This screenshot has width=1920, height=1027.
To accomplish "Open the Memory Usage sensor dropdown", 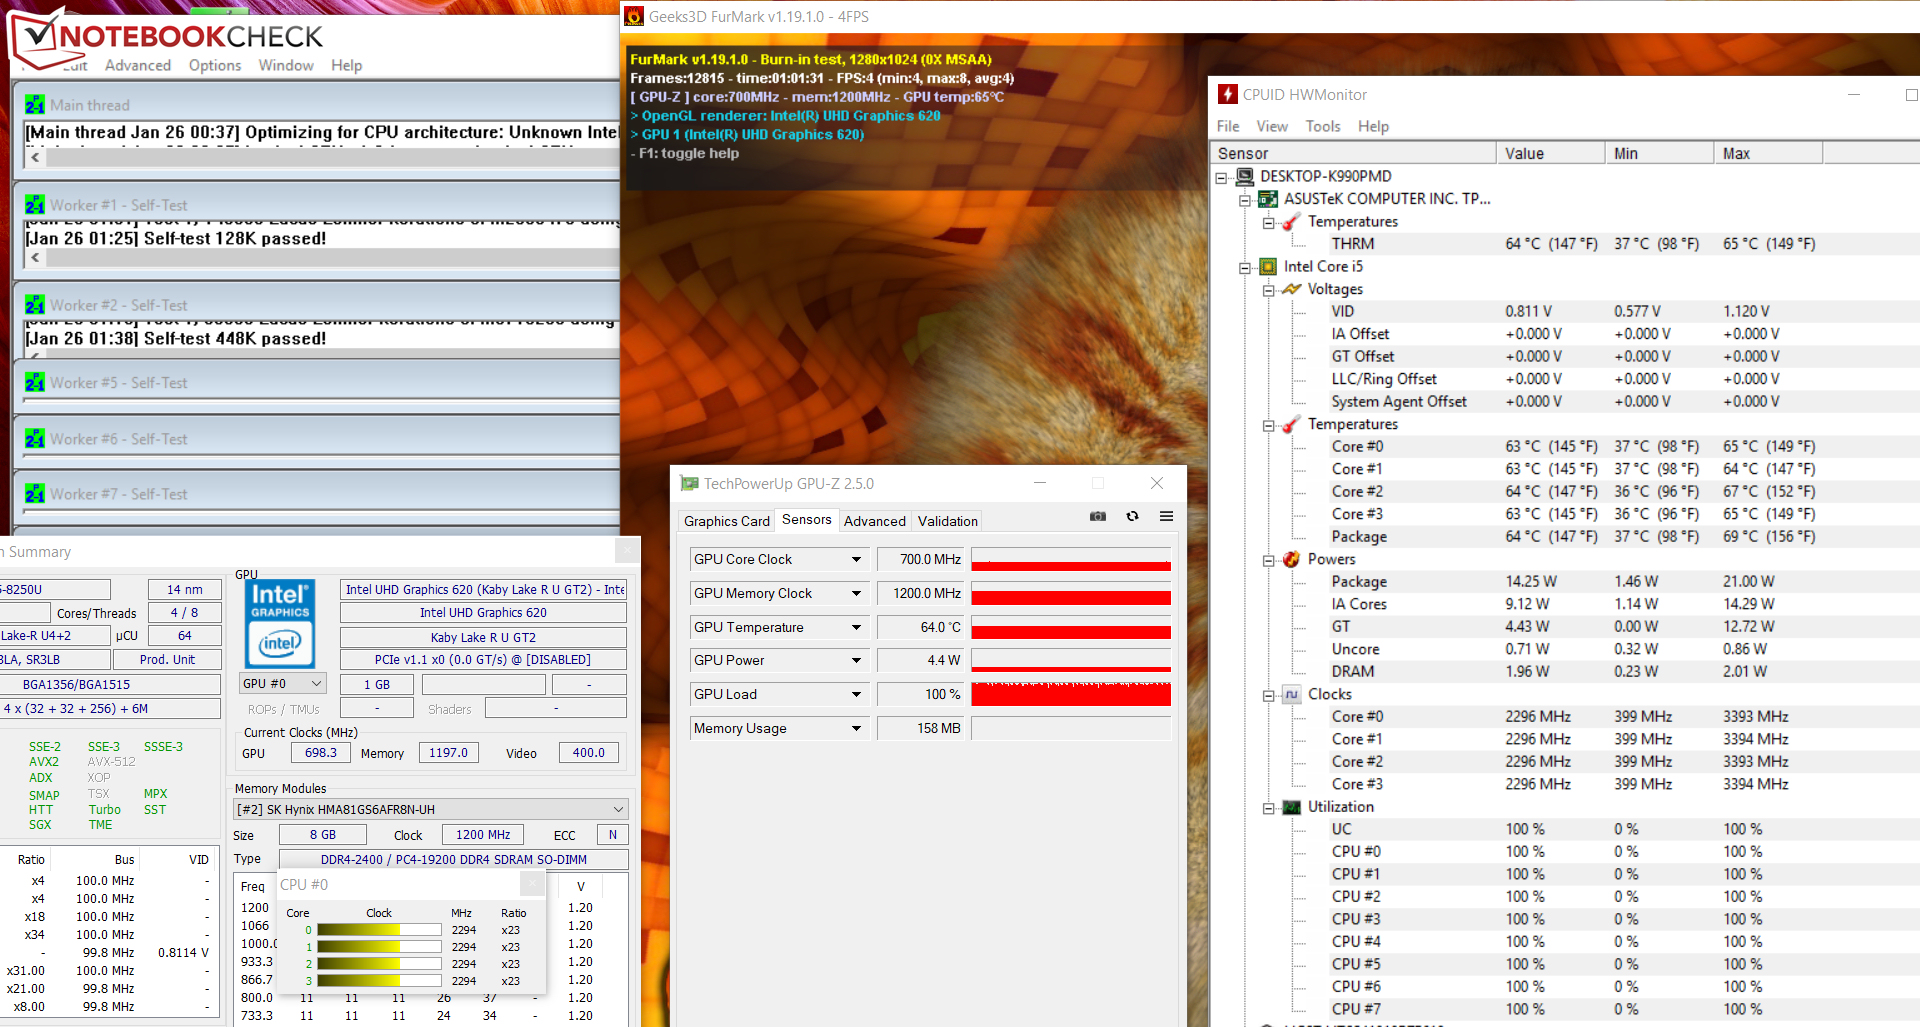I will click(856, 728).
